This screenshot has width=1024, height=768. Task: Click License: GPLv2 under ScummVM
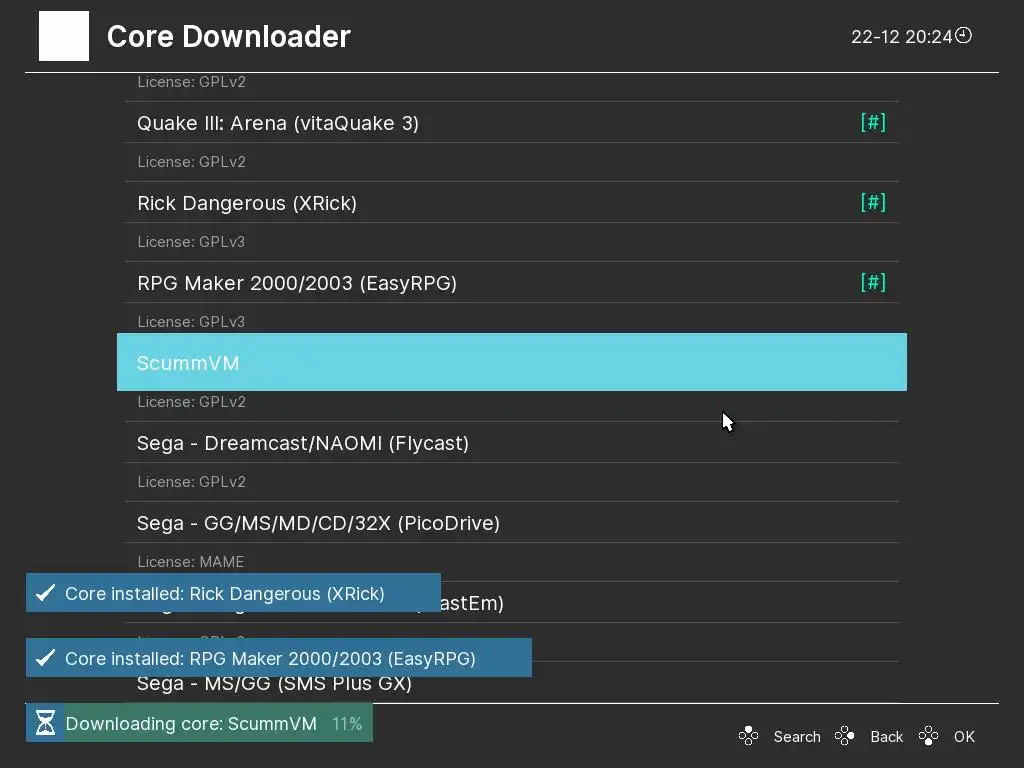(191, 402)
